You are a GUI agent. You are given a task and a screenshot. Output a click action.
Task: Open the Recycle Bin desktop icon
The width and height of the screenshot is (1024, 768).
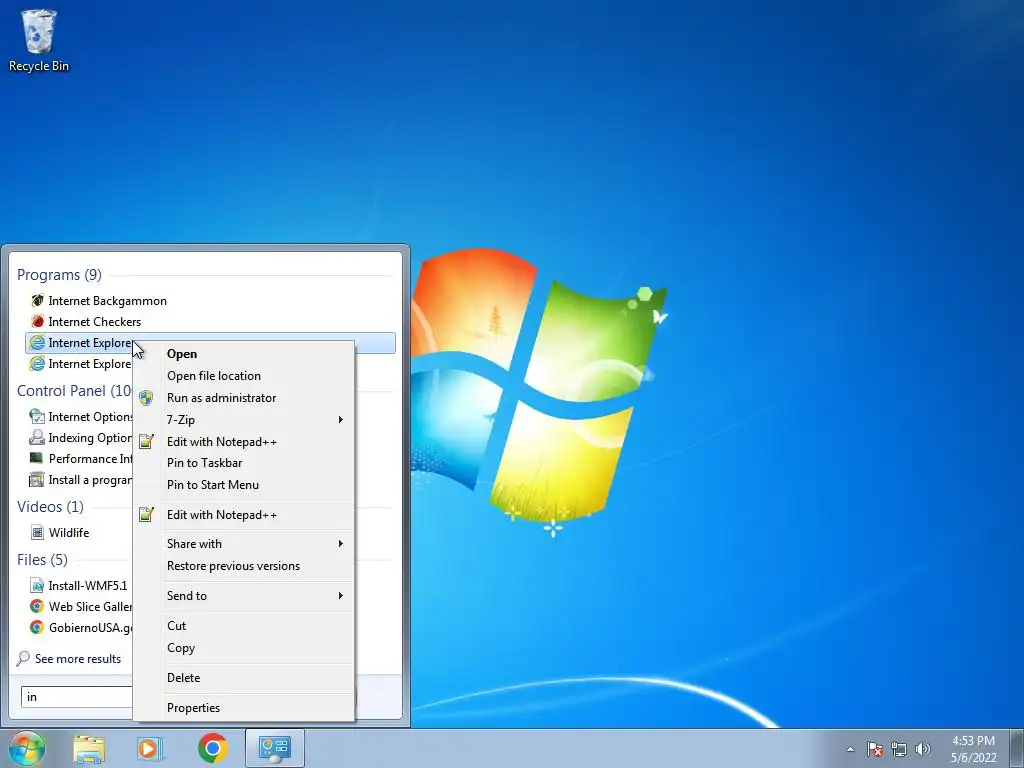(39, 40)
